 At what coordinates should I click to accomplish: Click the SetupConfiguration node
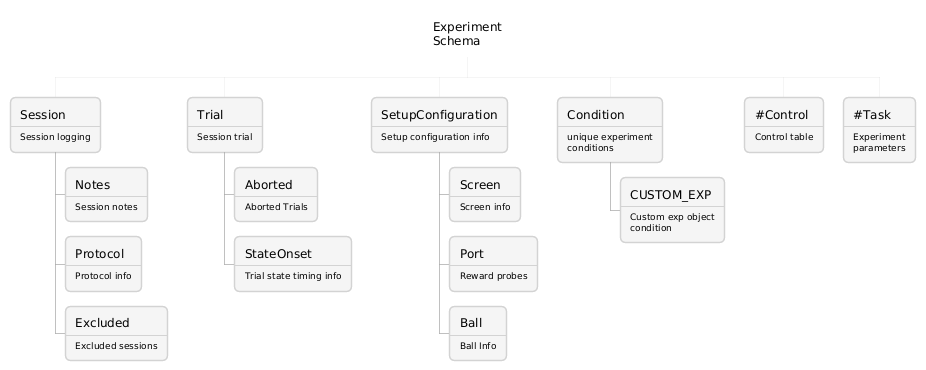click(x=439, y=125)
